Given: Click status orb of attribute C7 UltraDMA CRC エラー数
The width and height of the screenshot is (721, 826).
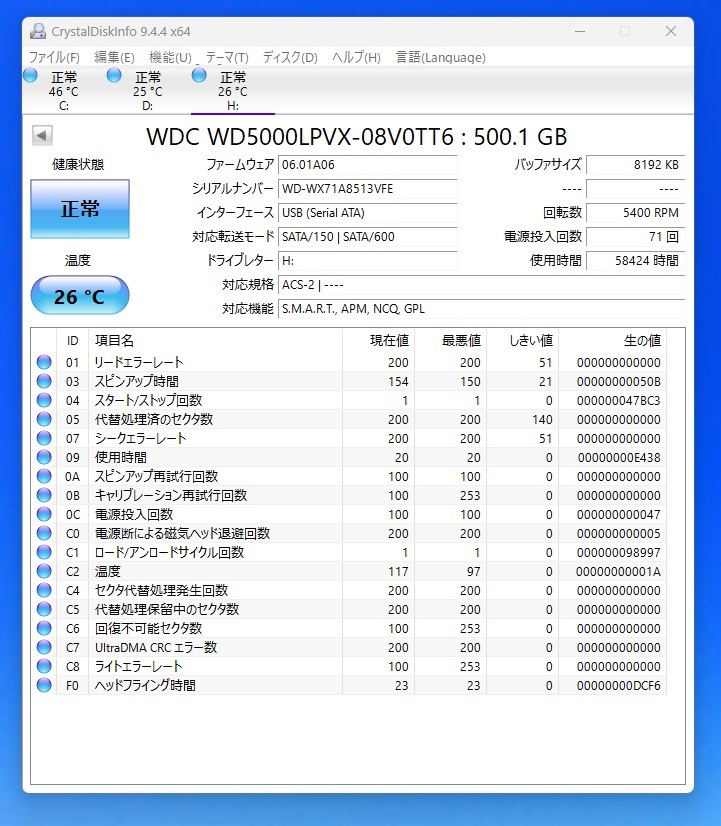Looking at the screenshot, I should pos(44,647).
